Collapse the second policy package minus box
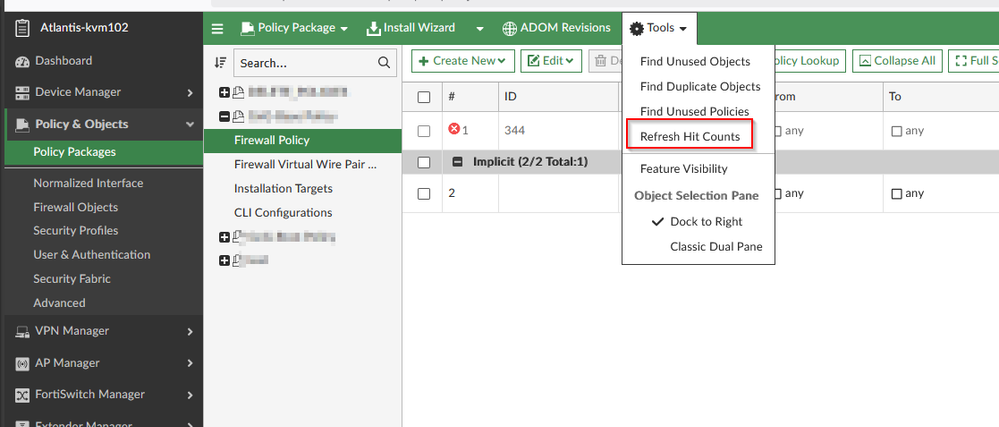The width and height of the screenshot is (999, 427). pos(224,117)
